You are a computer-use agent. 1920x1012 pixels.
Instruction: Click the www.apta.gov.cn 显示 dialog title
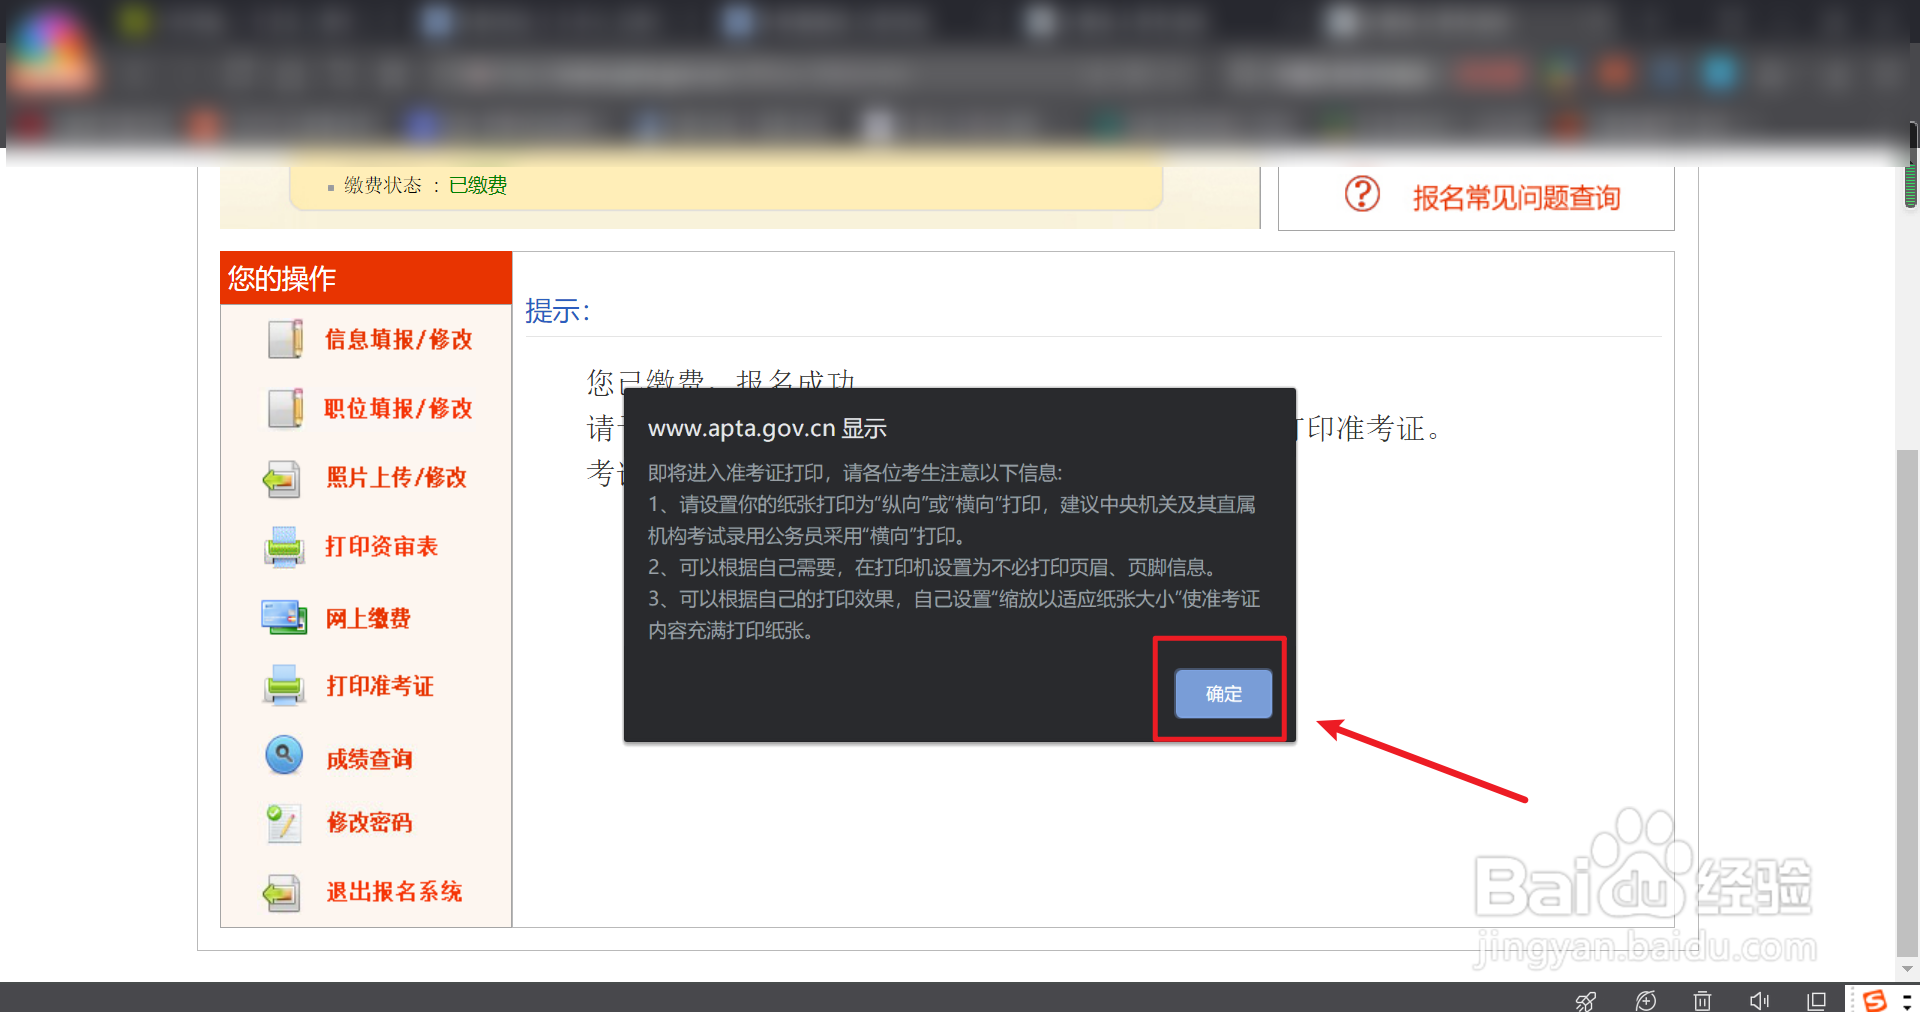(x=768, y=429)
